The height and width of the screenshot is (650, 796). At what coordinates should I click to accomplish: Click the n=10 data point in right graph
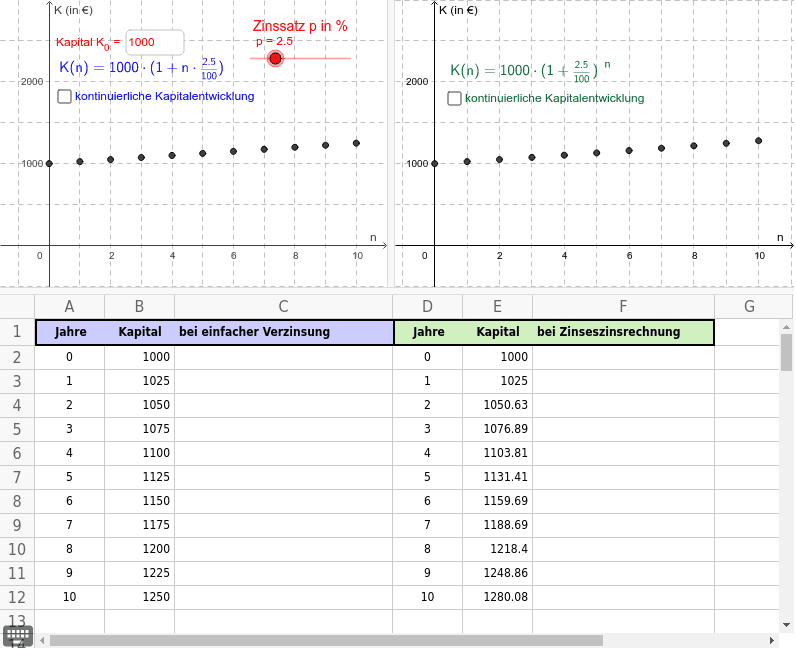point(758,141)
